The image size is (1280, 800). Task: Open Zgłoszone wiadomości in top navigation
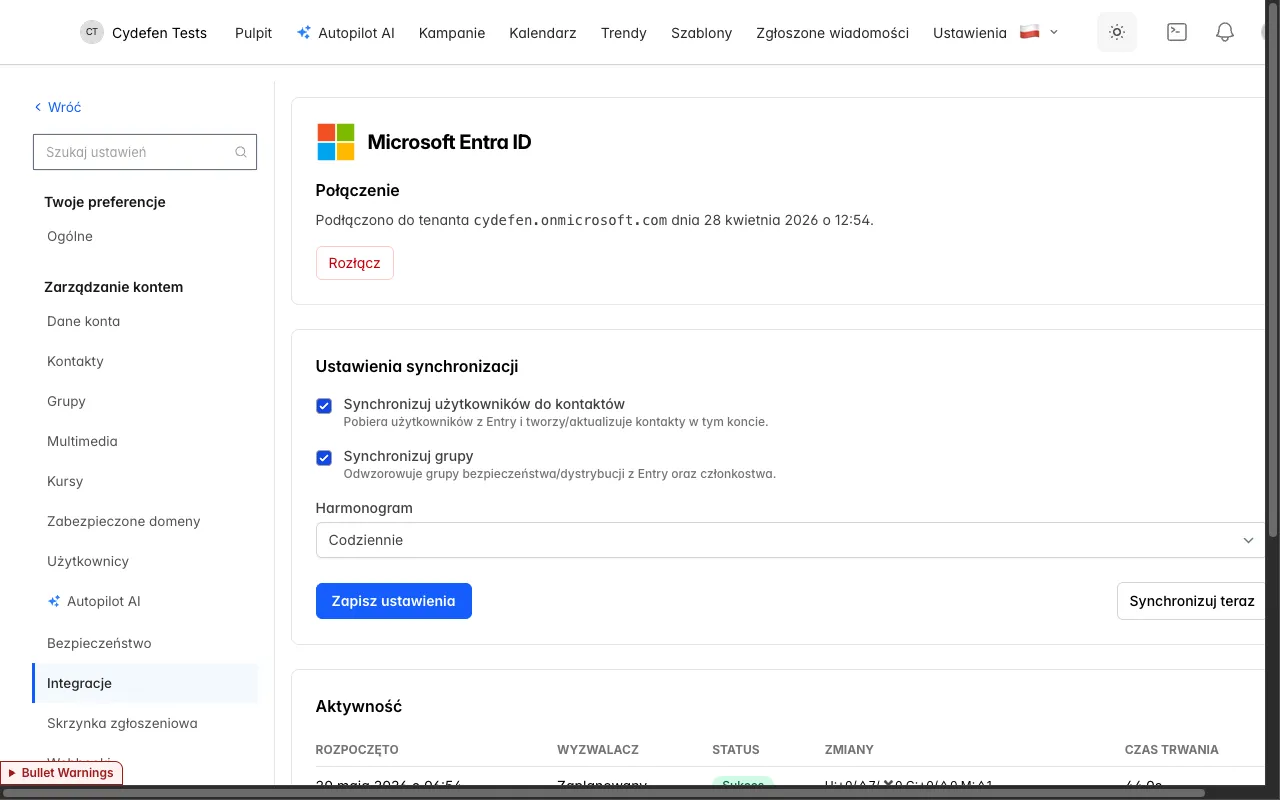coord(833,32)
